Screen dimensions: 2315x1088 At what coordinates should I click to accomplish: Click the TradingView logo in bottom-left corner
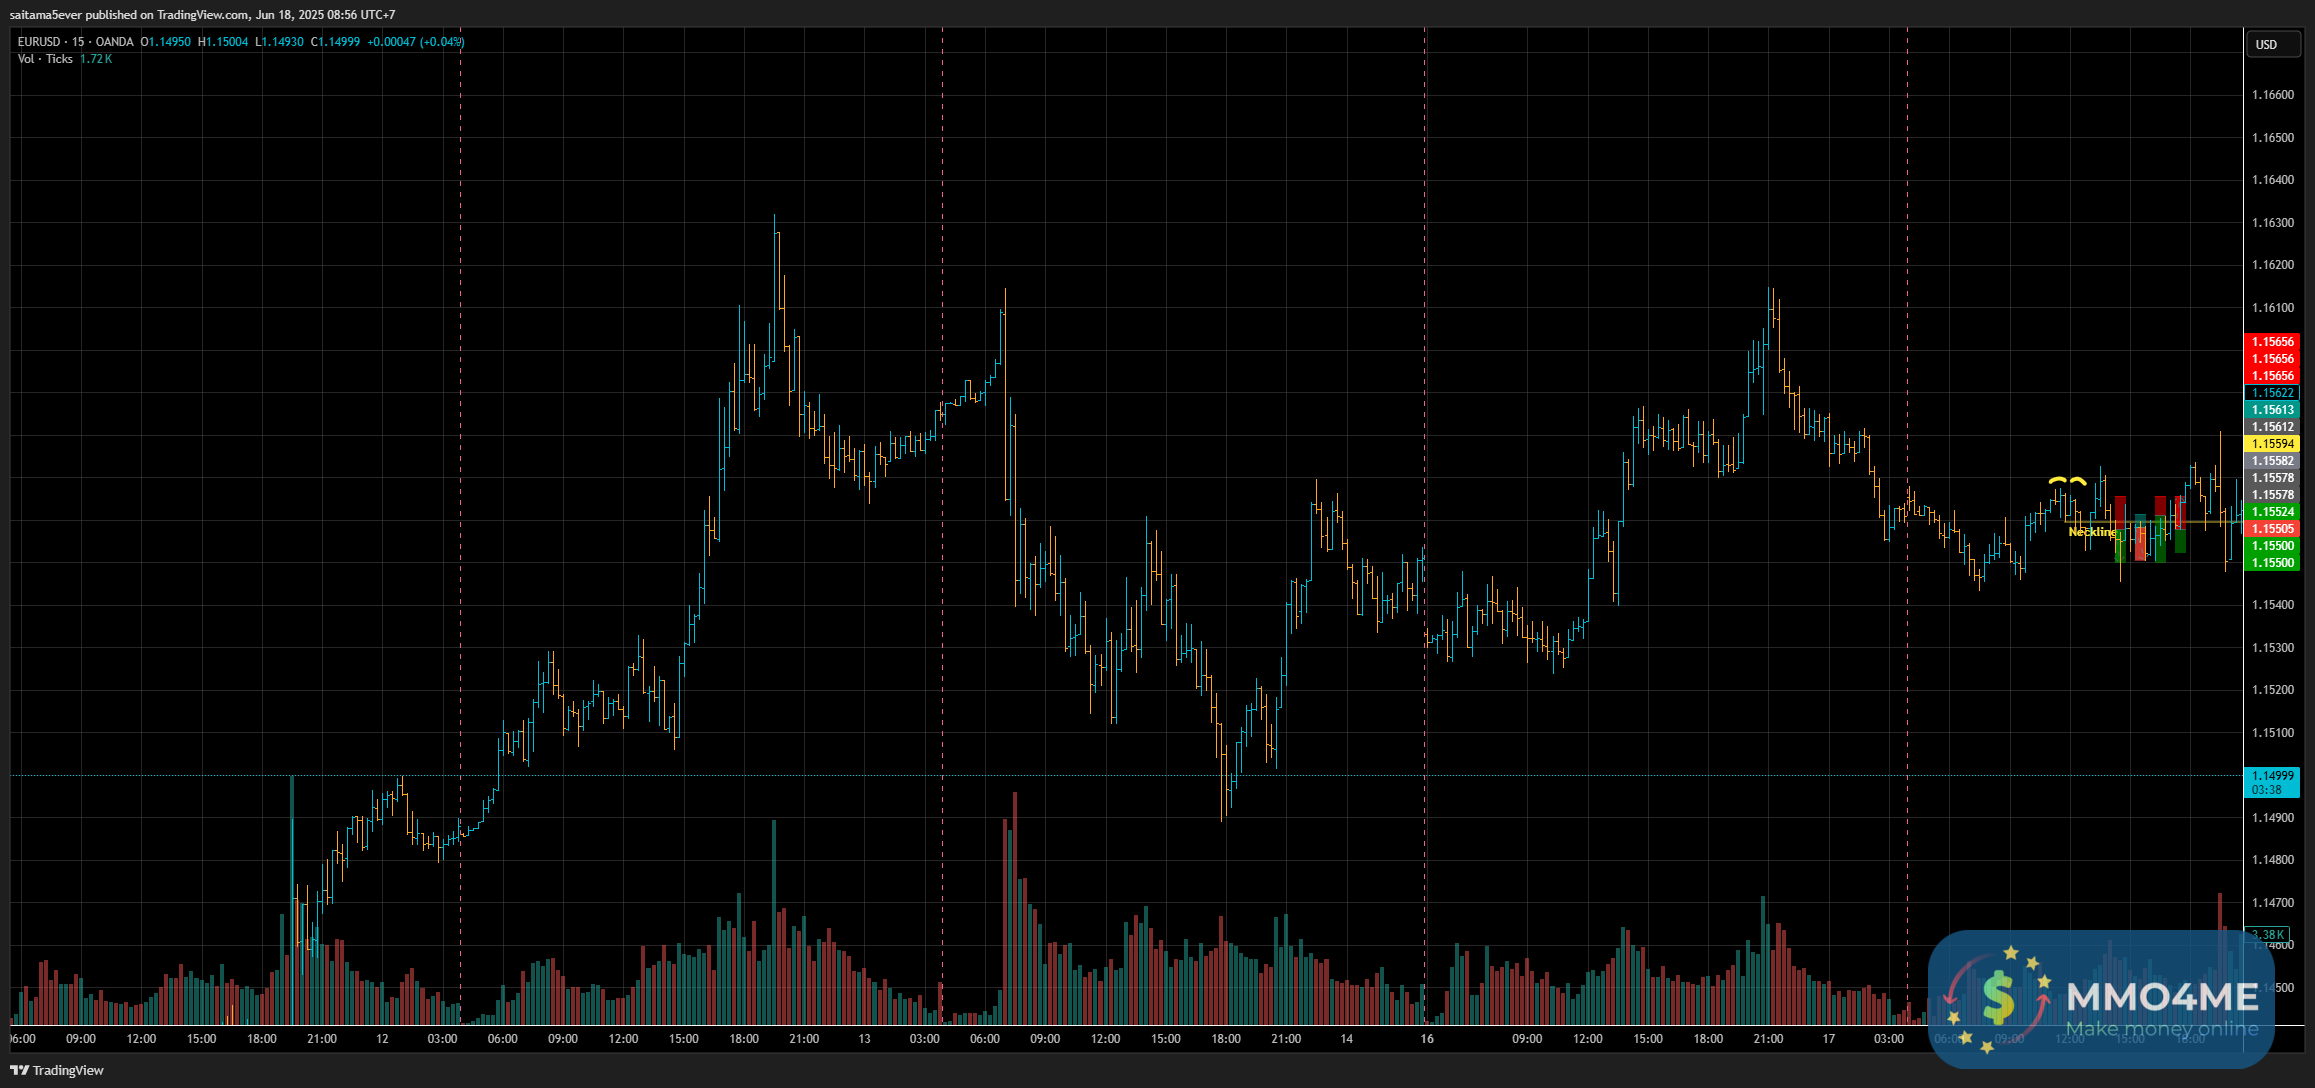click(57, 1070)
